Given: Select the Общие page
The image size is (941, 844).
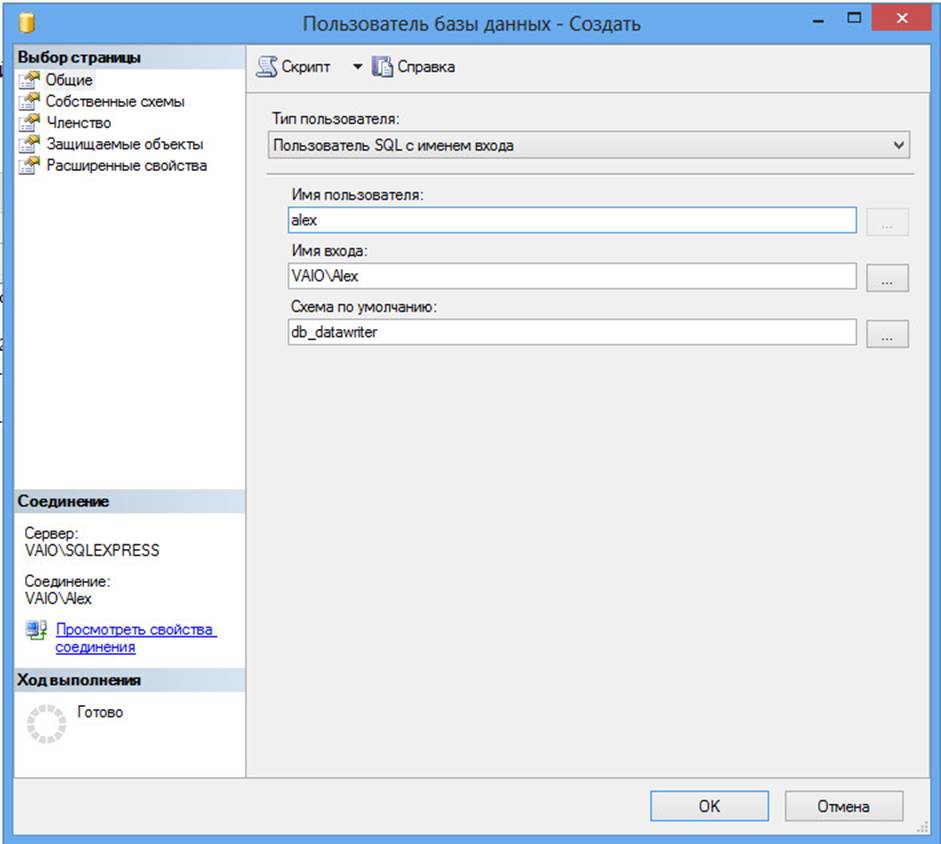Looking at the screenshot, I should click(69, 80).
